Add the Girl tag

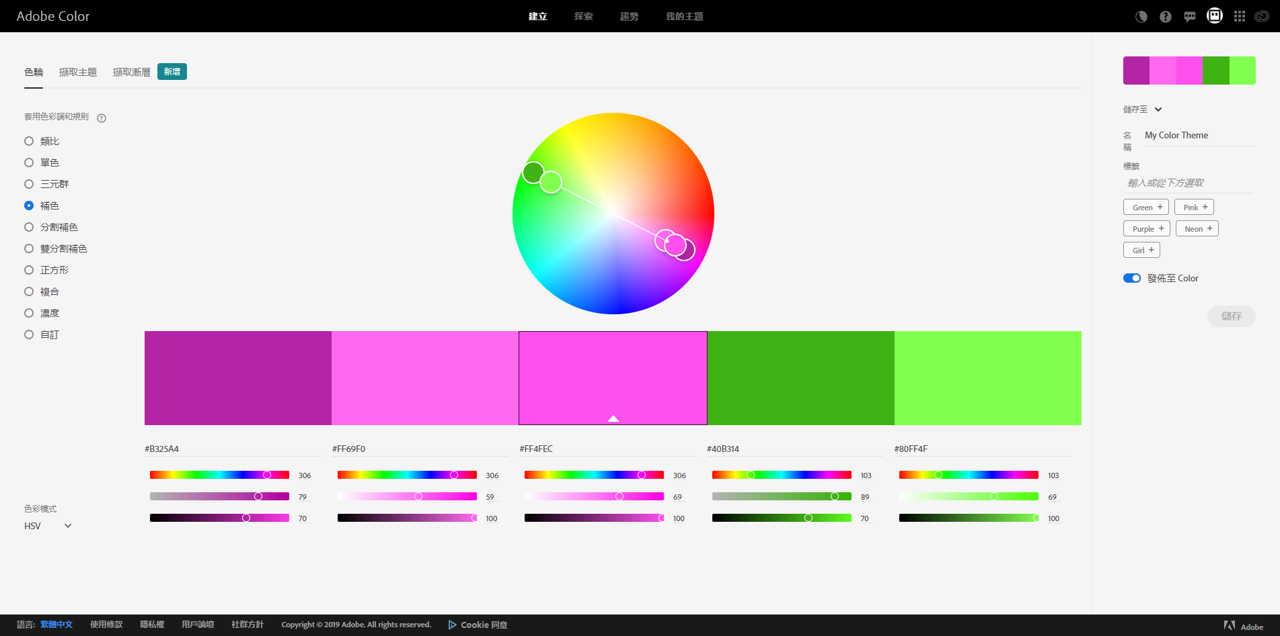[x=1141, y=250]
